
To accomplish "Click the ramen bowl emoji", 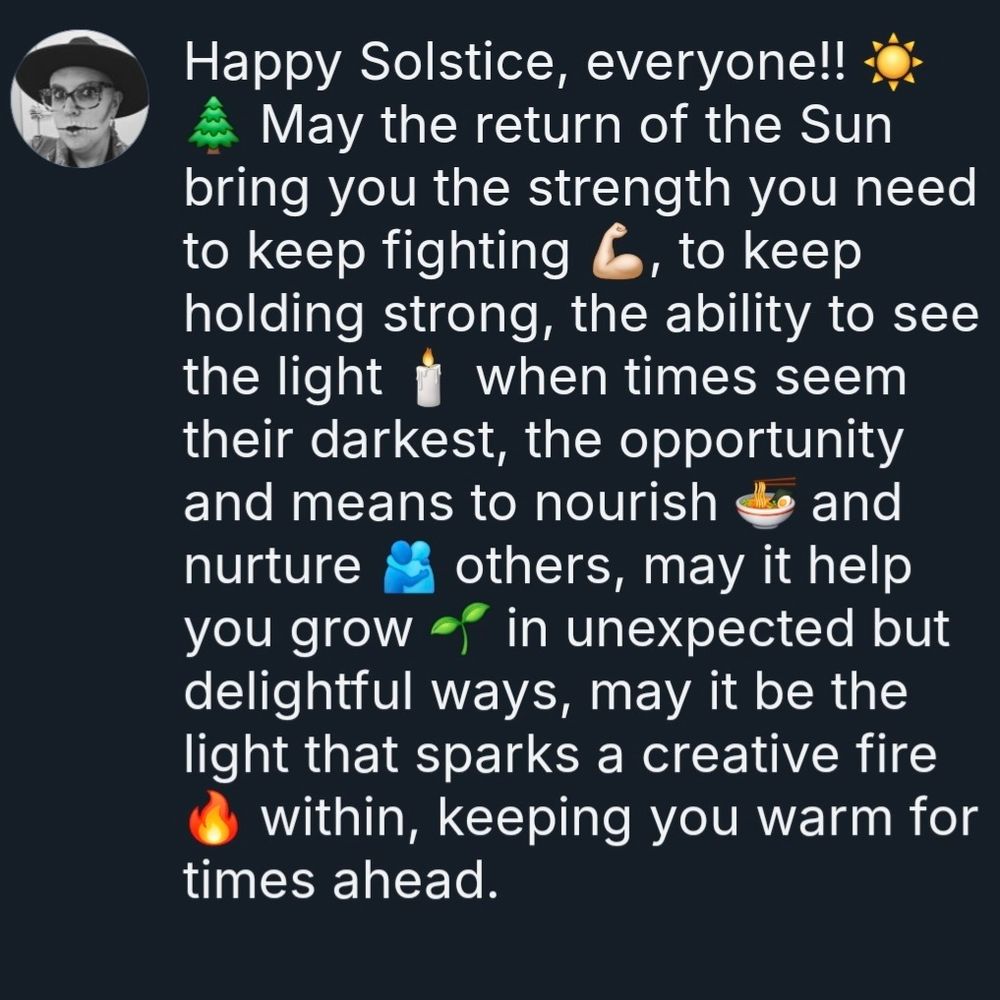I will (765, 503).
